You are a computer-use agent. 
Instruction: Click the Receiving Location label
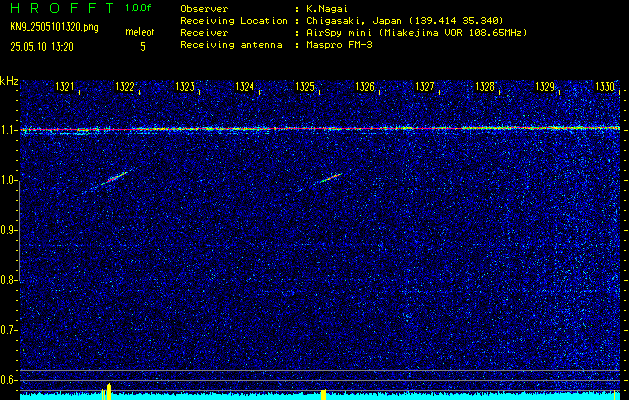[234, 20]
